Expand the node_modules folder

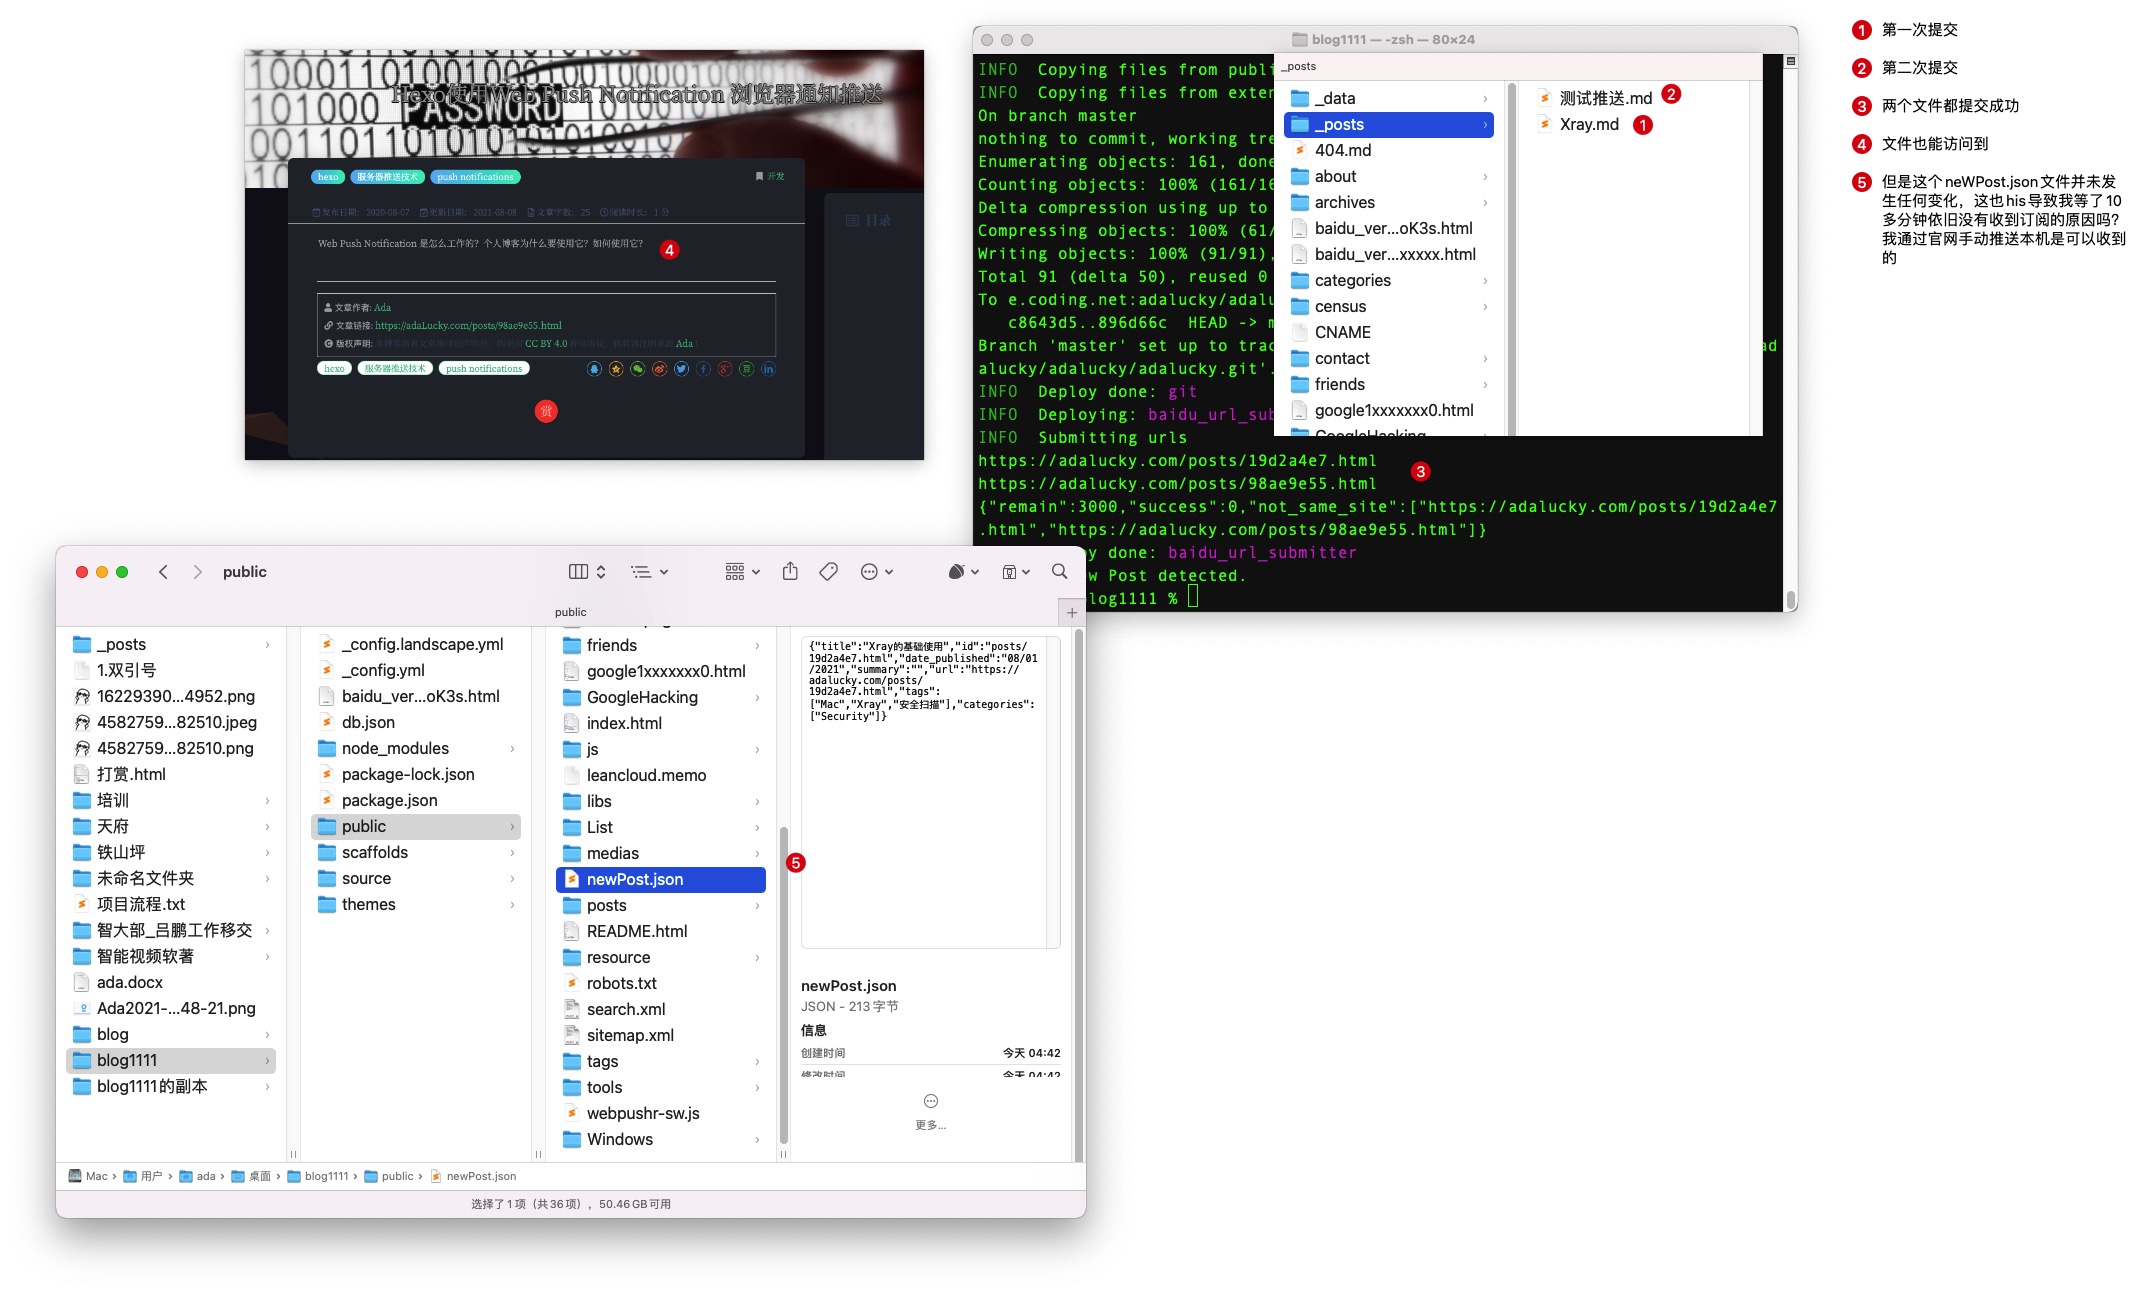(395, 748)
